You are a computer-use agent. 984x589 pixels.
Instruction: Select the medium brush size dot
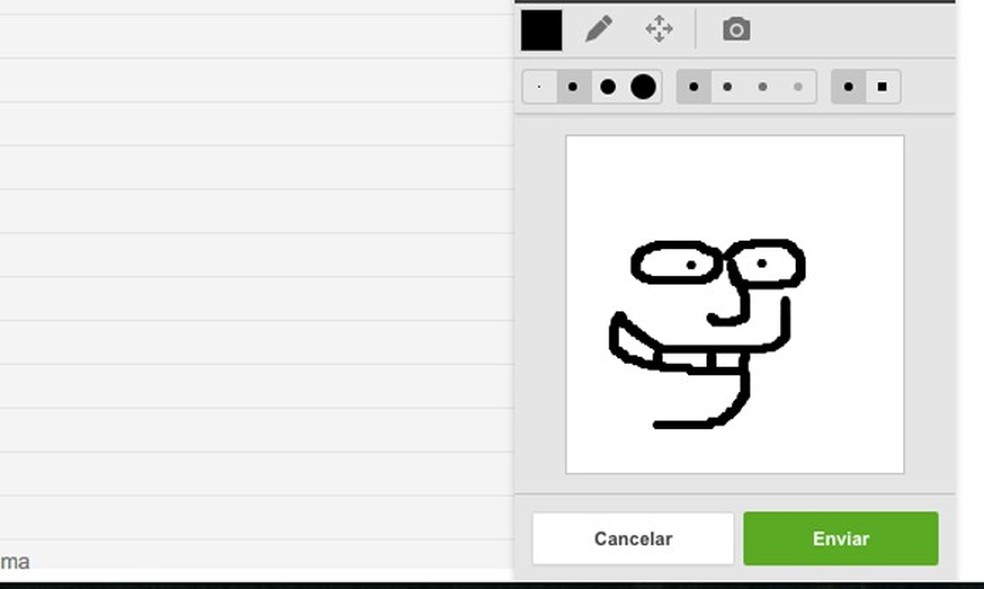point(605,87)
